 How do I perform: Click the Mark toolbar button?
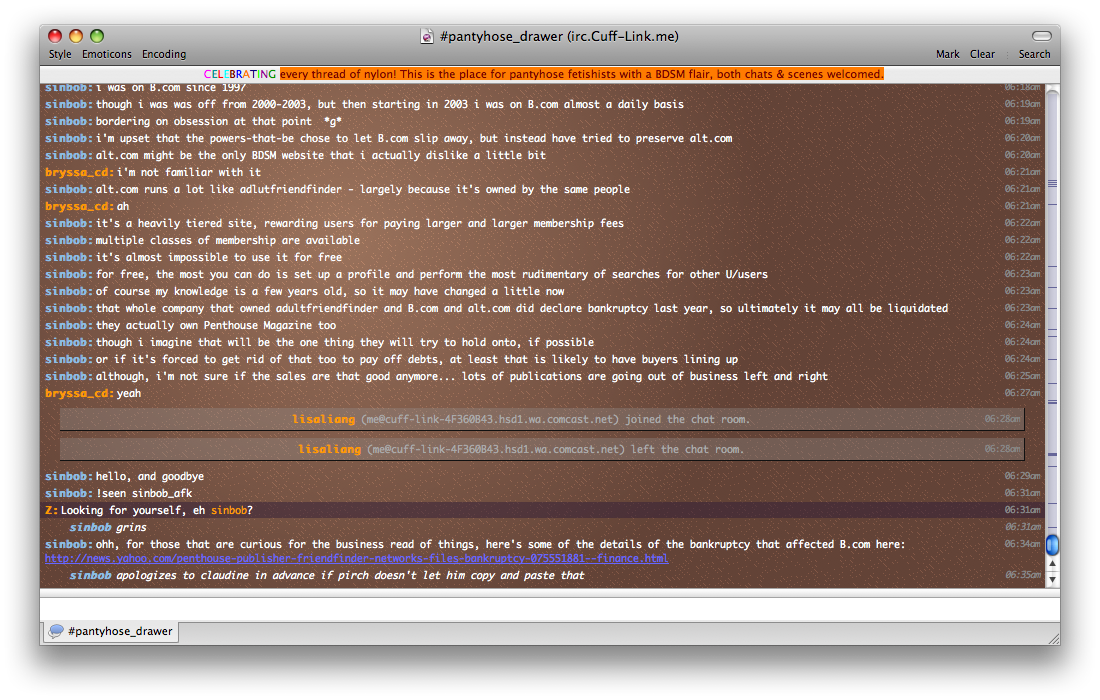pos(947,54)
